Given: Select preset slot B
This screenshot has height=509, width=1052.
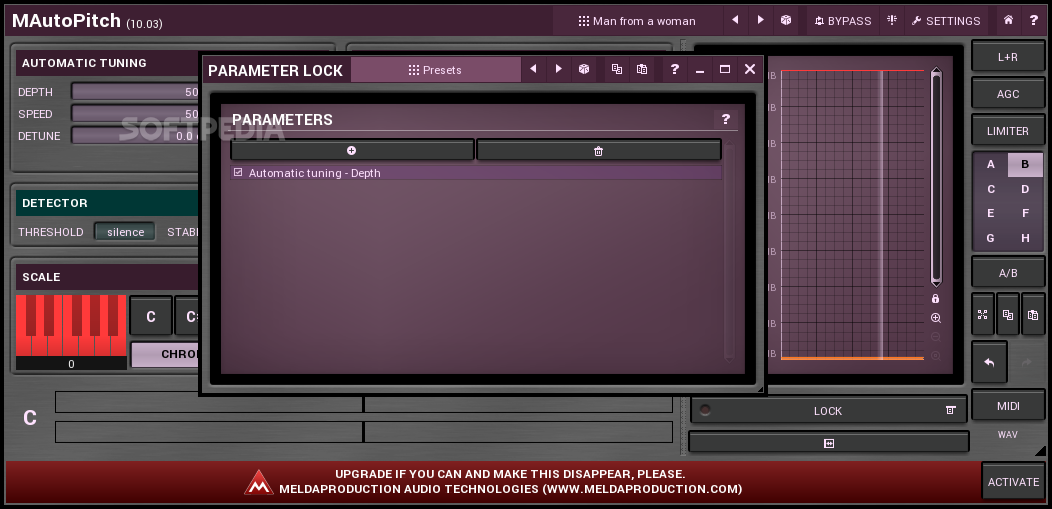Looking at the screenshot, I should tap(1025, 164).
